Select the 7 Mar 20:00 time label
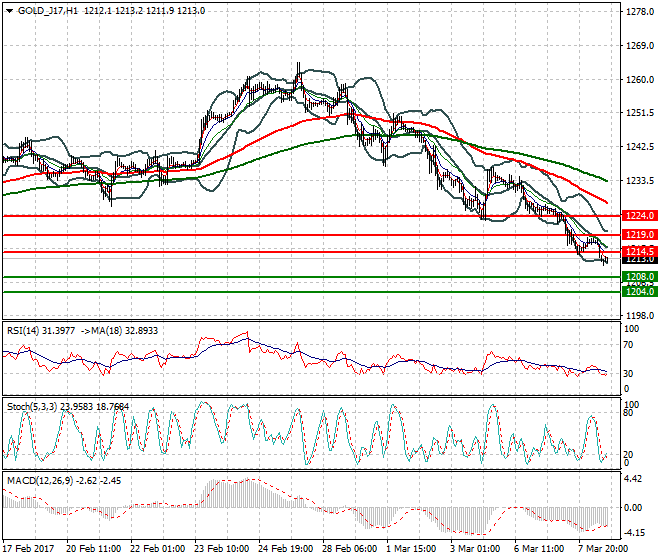 [x=603, y=549]
